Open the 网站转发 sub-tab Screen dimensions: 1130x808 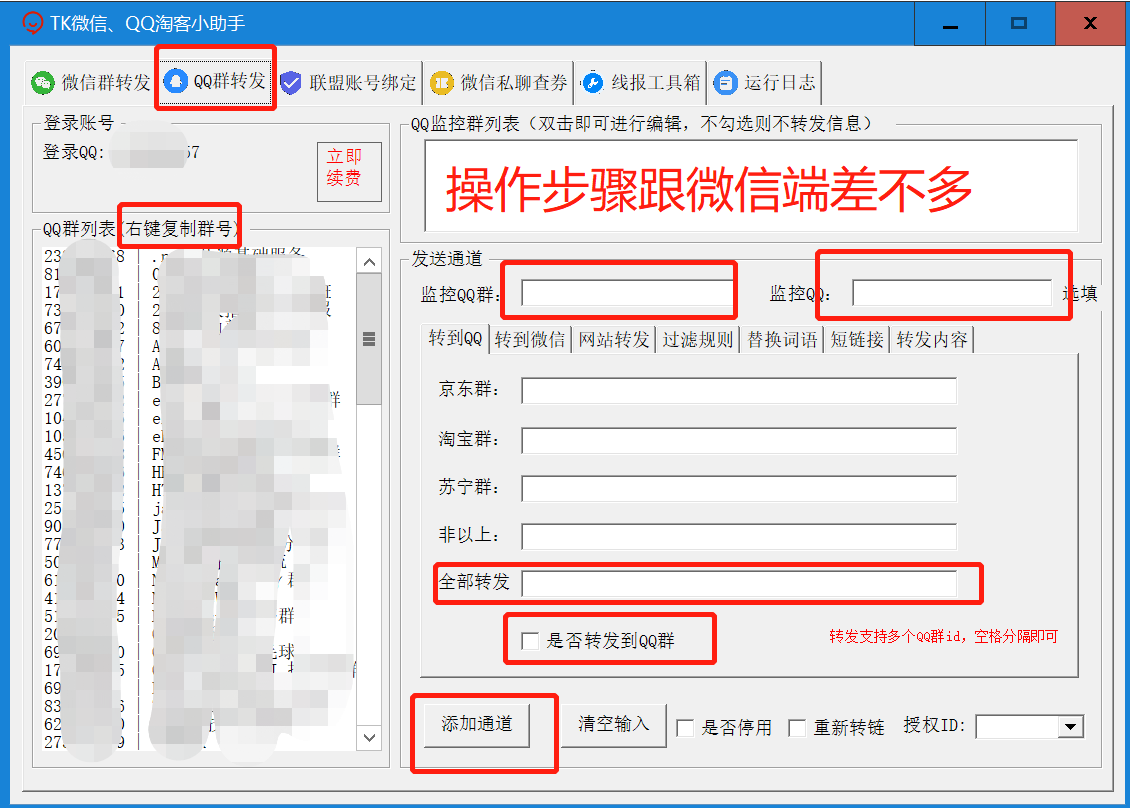pos(614,339)
